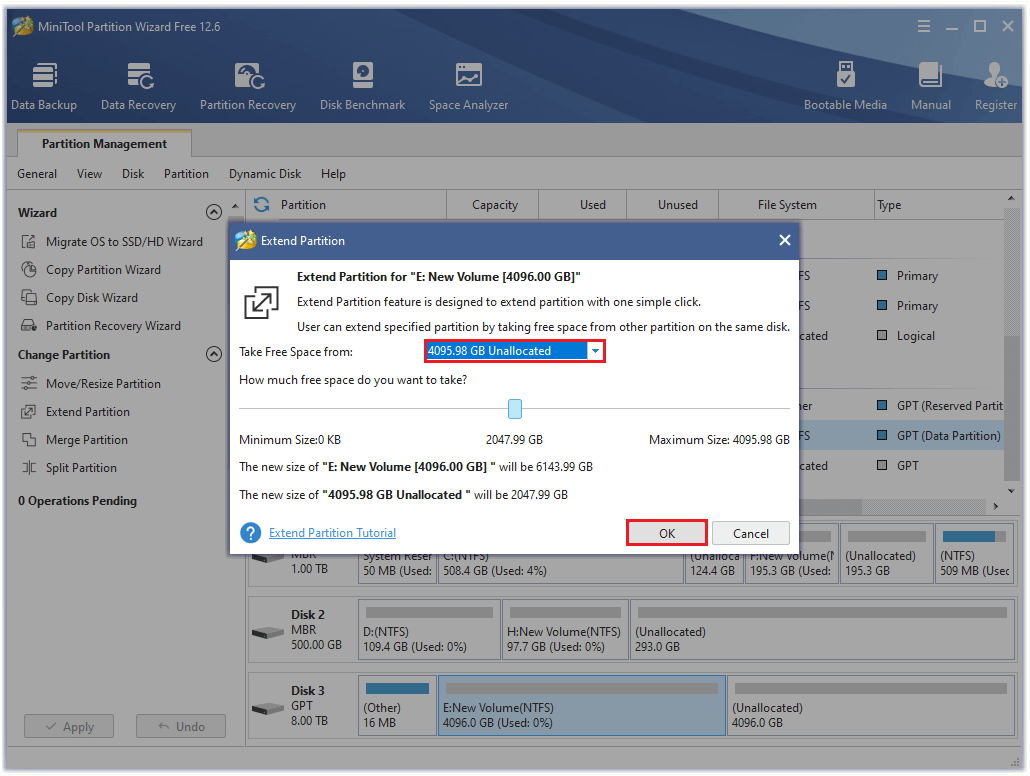
Task: Click the Undo button
Action: click(181, 726)
